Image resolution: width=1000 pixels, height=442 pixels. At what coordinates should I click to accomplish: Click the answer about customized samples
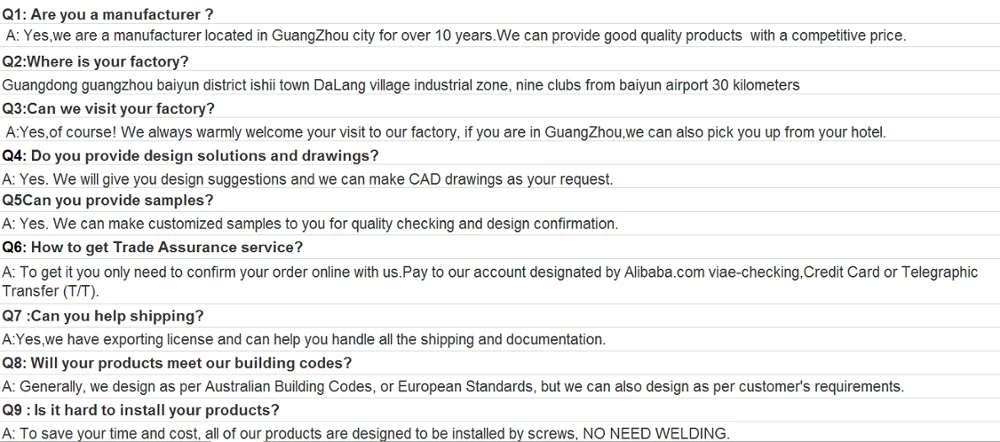click(310, 224)
